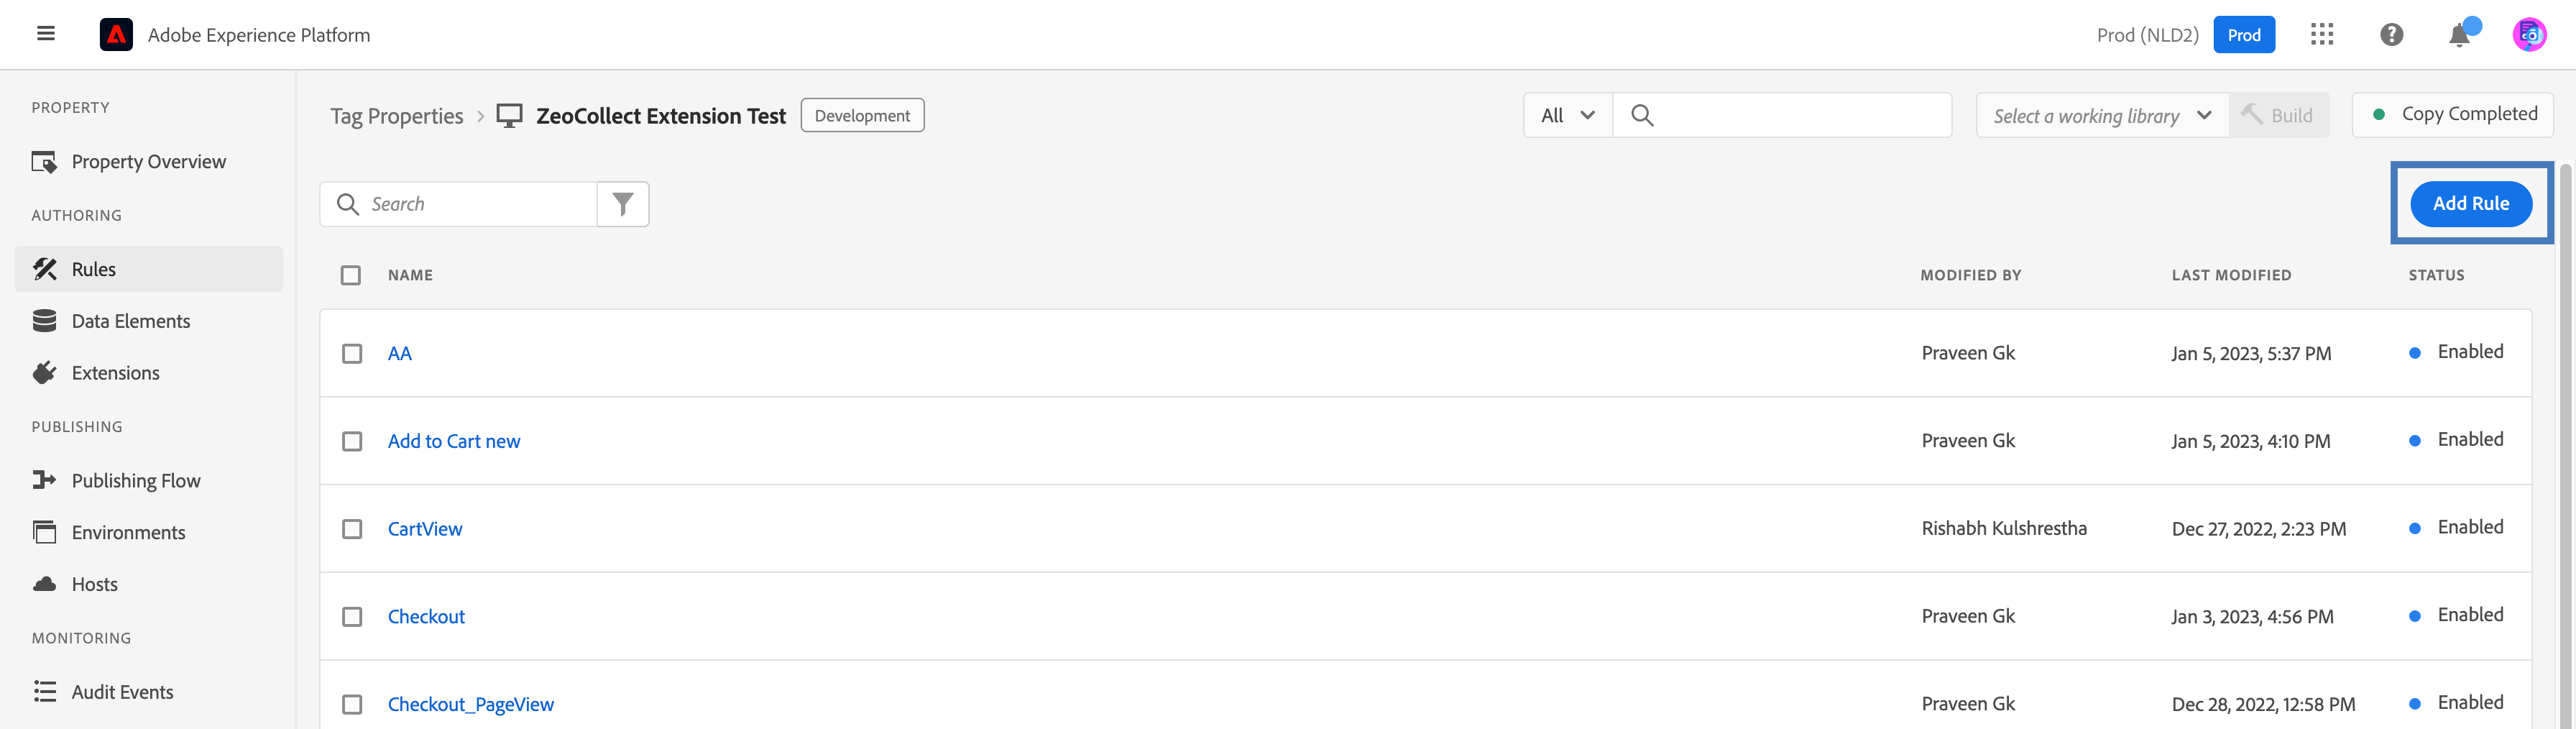
Task: Click the Add Rule button
Action: (2470, 204)
